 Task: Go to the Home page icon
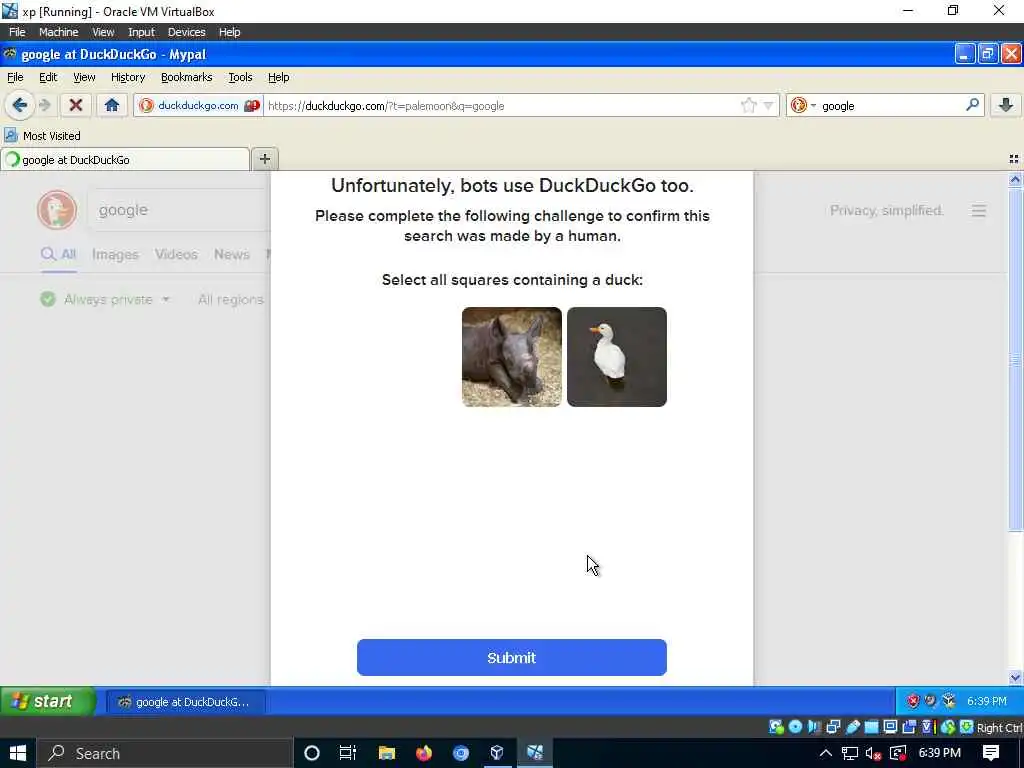point(112,105)
